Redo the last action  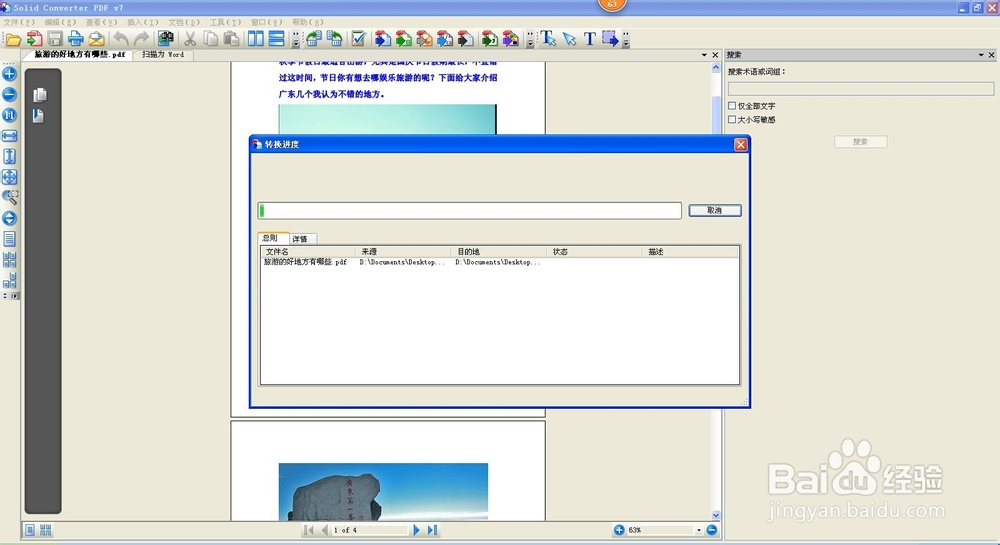pos(141,39)
